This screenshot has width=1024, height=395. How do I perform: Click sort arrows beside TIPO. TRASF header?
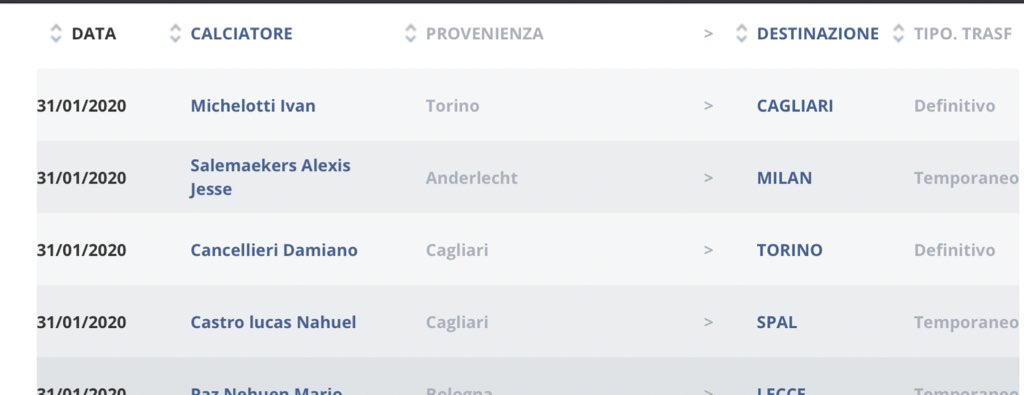[899, 34]
